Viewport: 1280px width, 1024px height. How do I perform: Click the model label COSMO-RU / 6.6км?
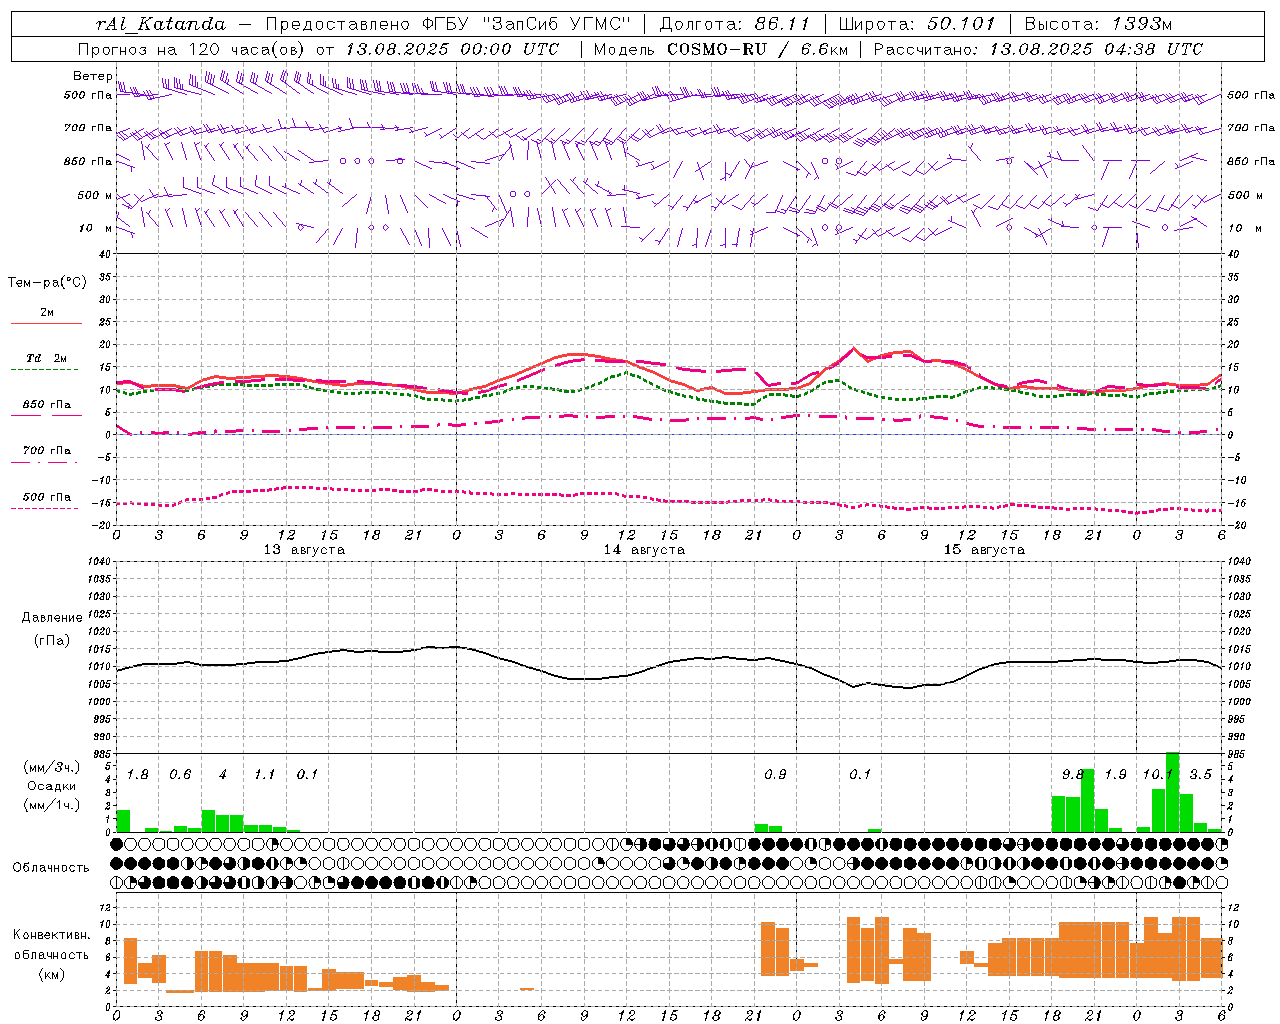(x=757, y=49)
